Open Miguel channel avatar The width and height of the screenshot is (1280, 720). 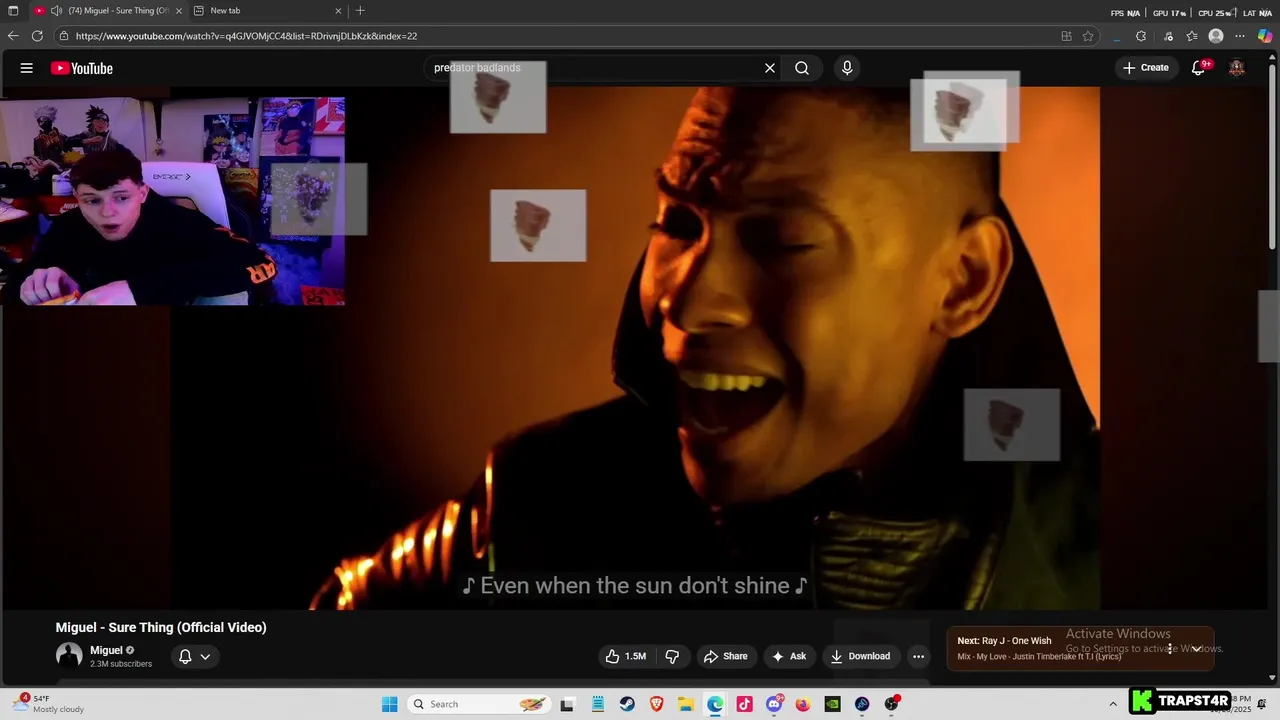pyautogui.click(x=69, y=656)
